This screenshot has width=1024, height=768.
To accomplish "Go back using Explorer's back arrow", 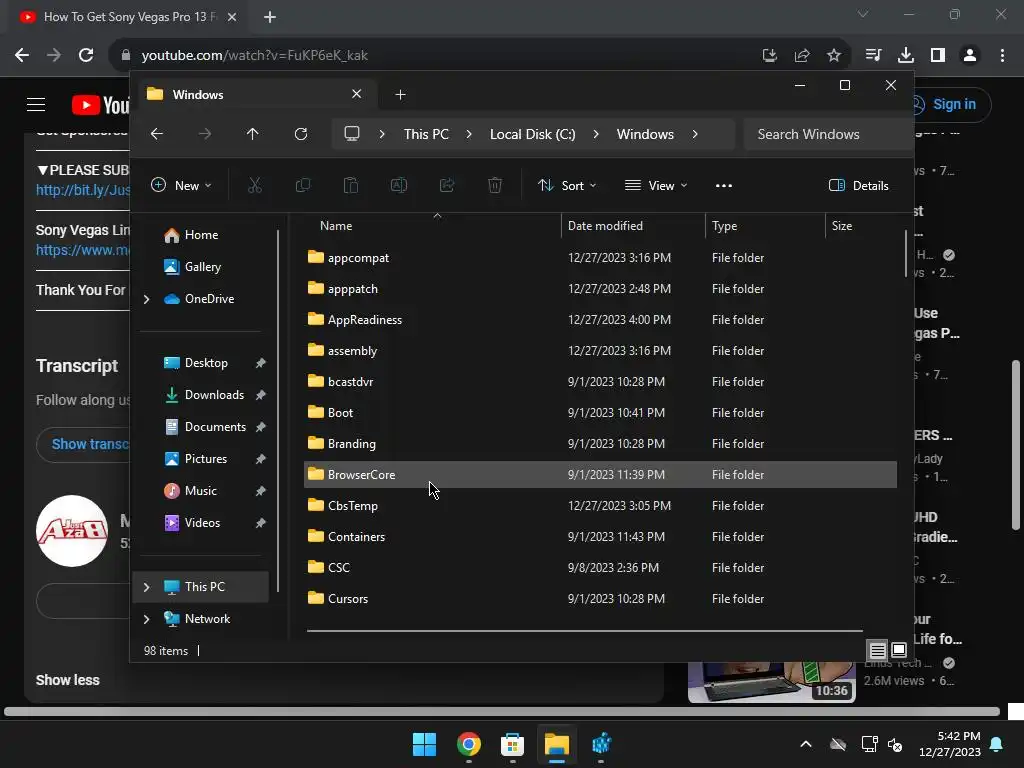I will click(x=157, y=134).
